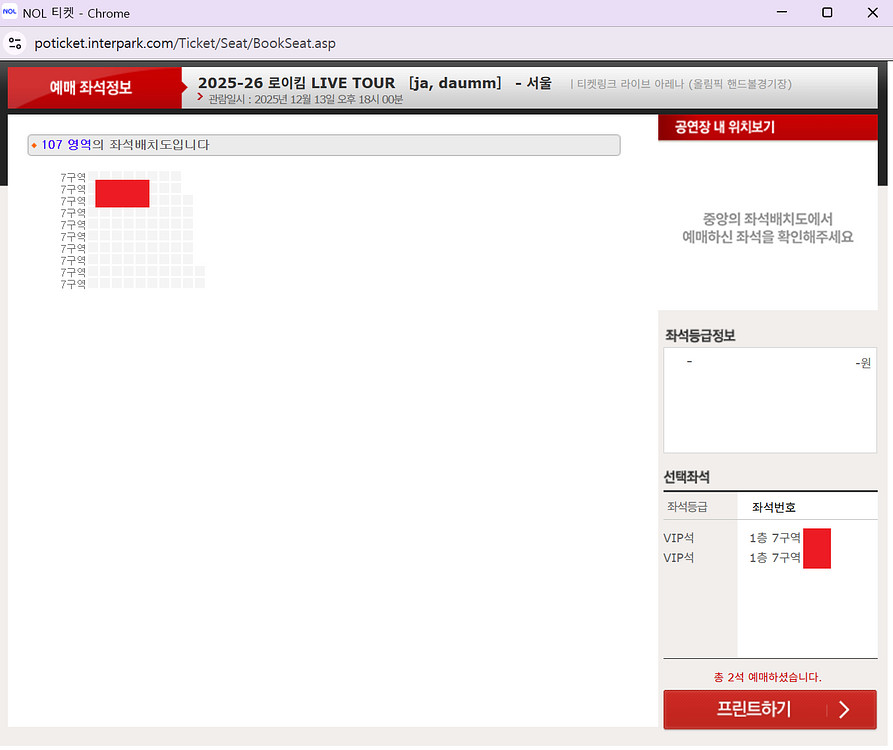Open the site information icon in address bar
The image size is (893, 750).
pos(15,43)
